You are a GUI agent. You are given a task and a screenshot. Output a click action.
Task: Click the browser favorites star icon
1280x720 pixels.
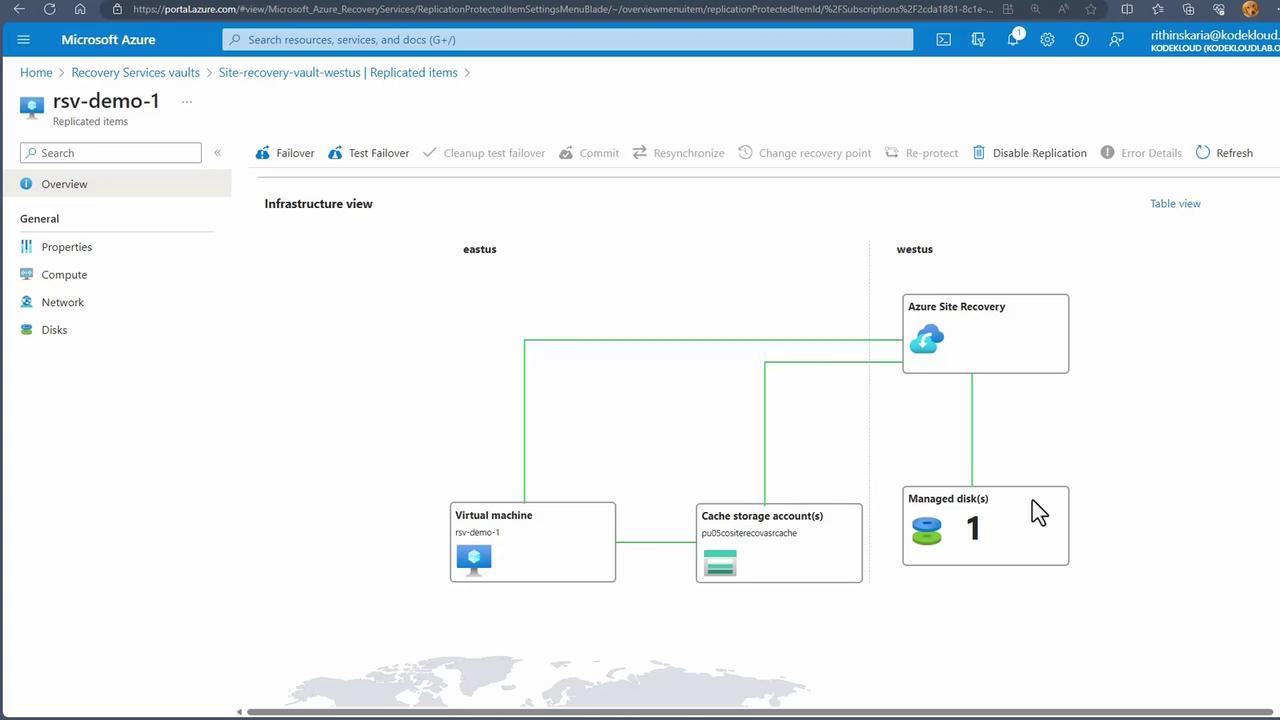[x=1091, y=10]
